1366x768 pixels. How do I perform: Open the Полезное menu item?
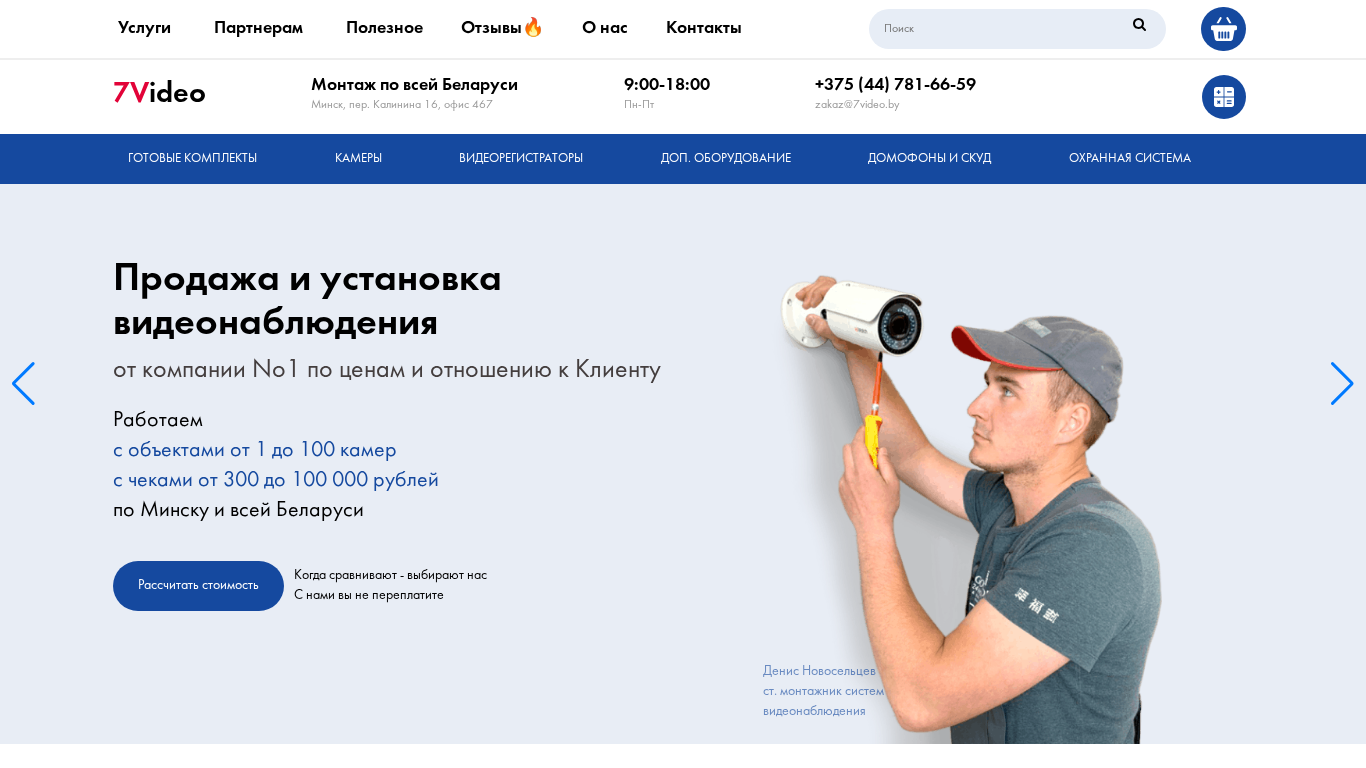pyautogui.click(x=384, y=27)
